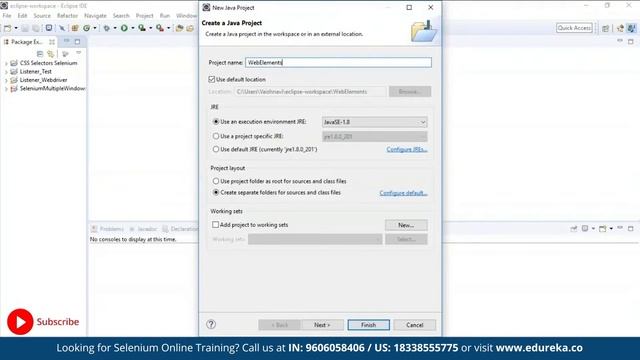Maximize the editor area using its maximize icon
Viewport: 640px width, 360px height.
click(x=631, y=41)
